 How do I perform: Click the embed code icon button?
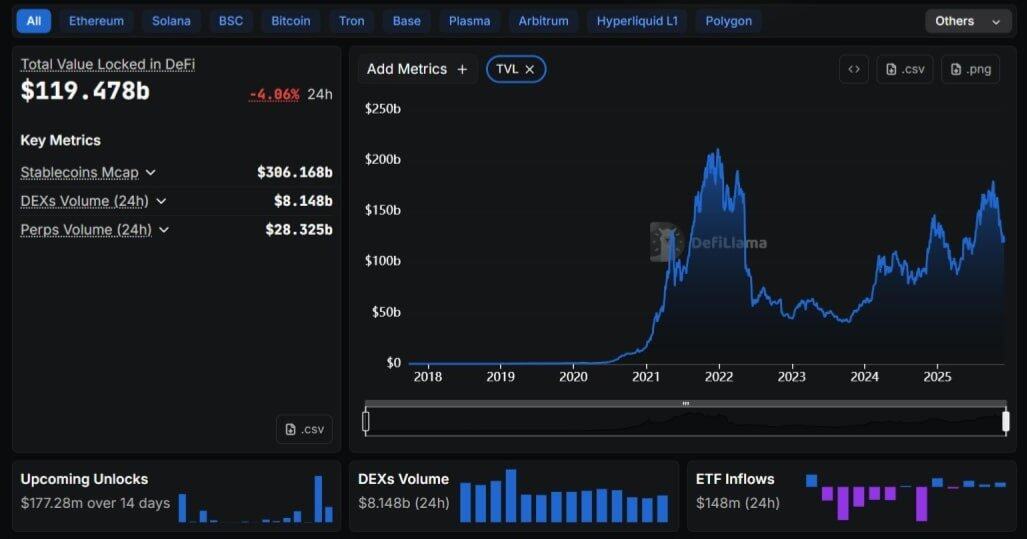tap(854, 69)
